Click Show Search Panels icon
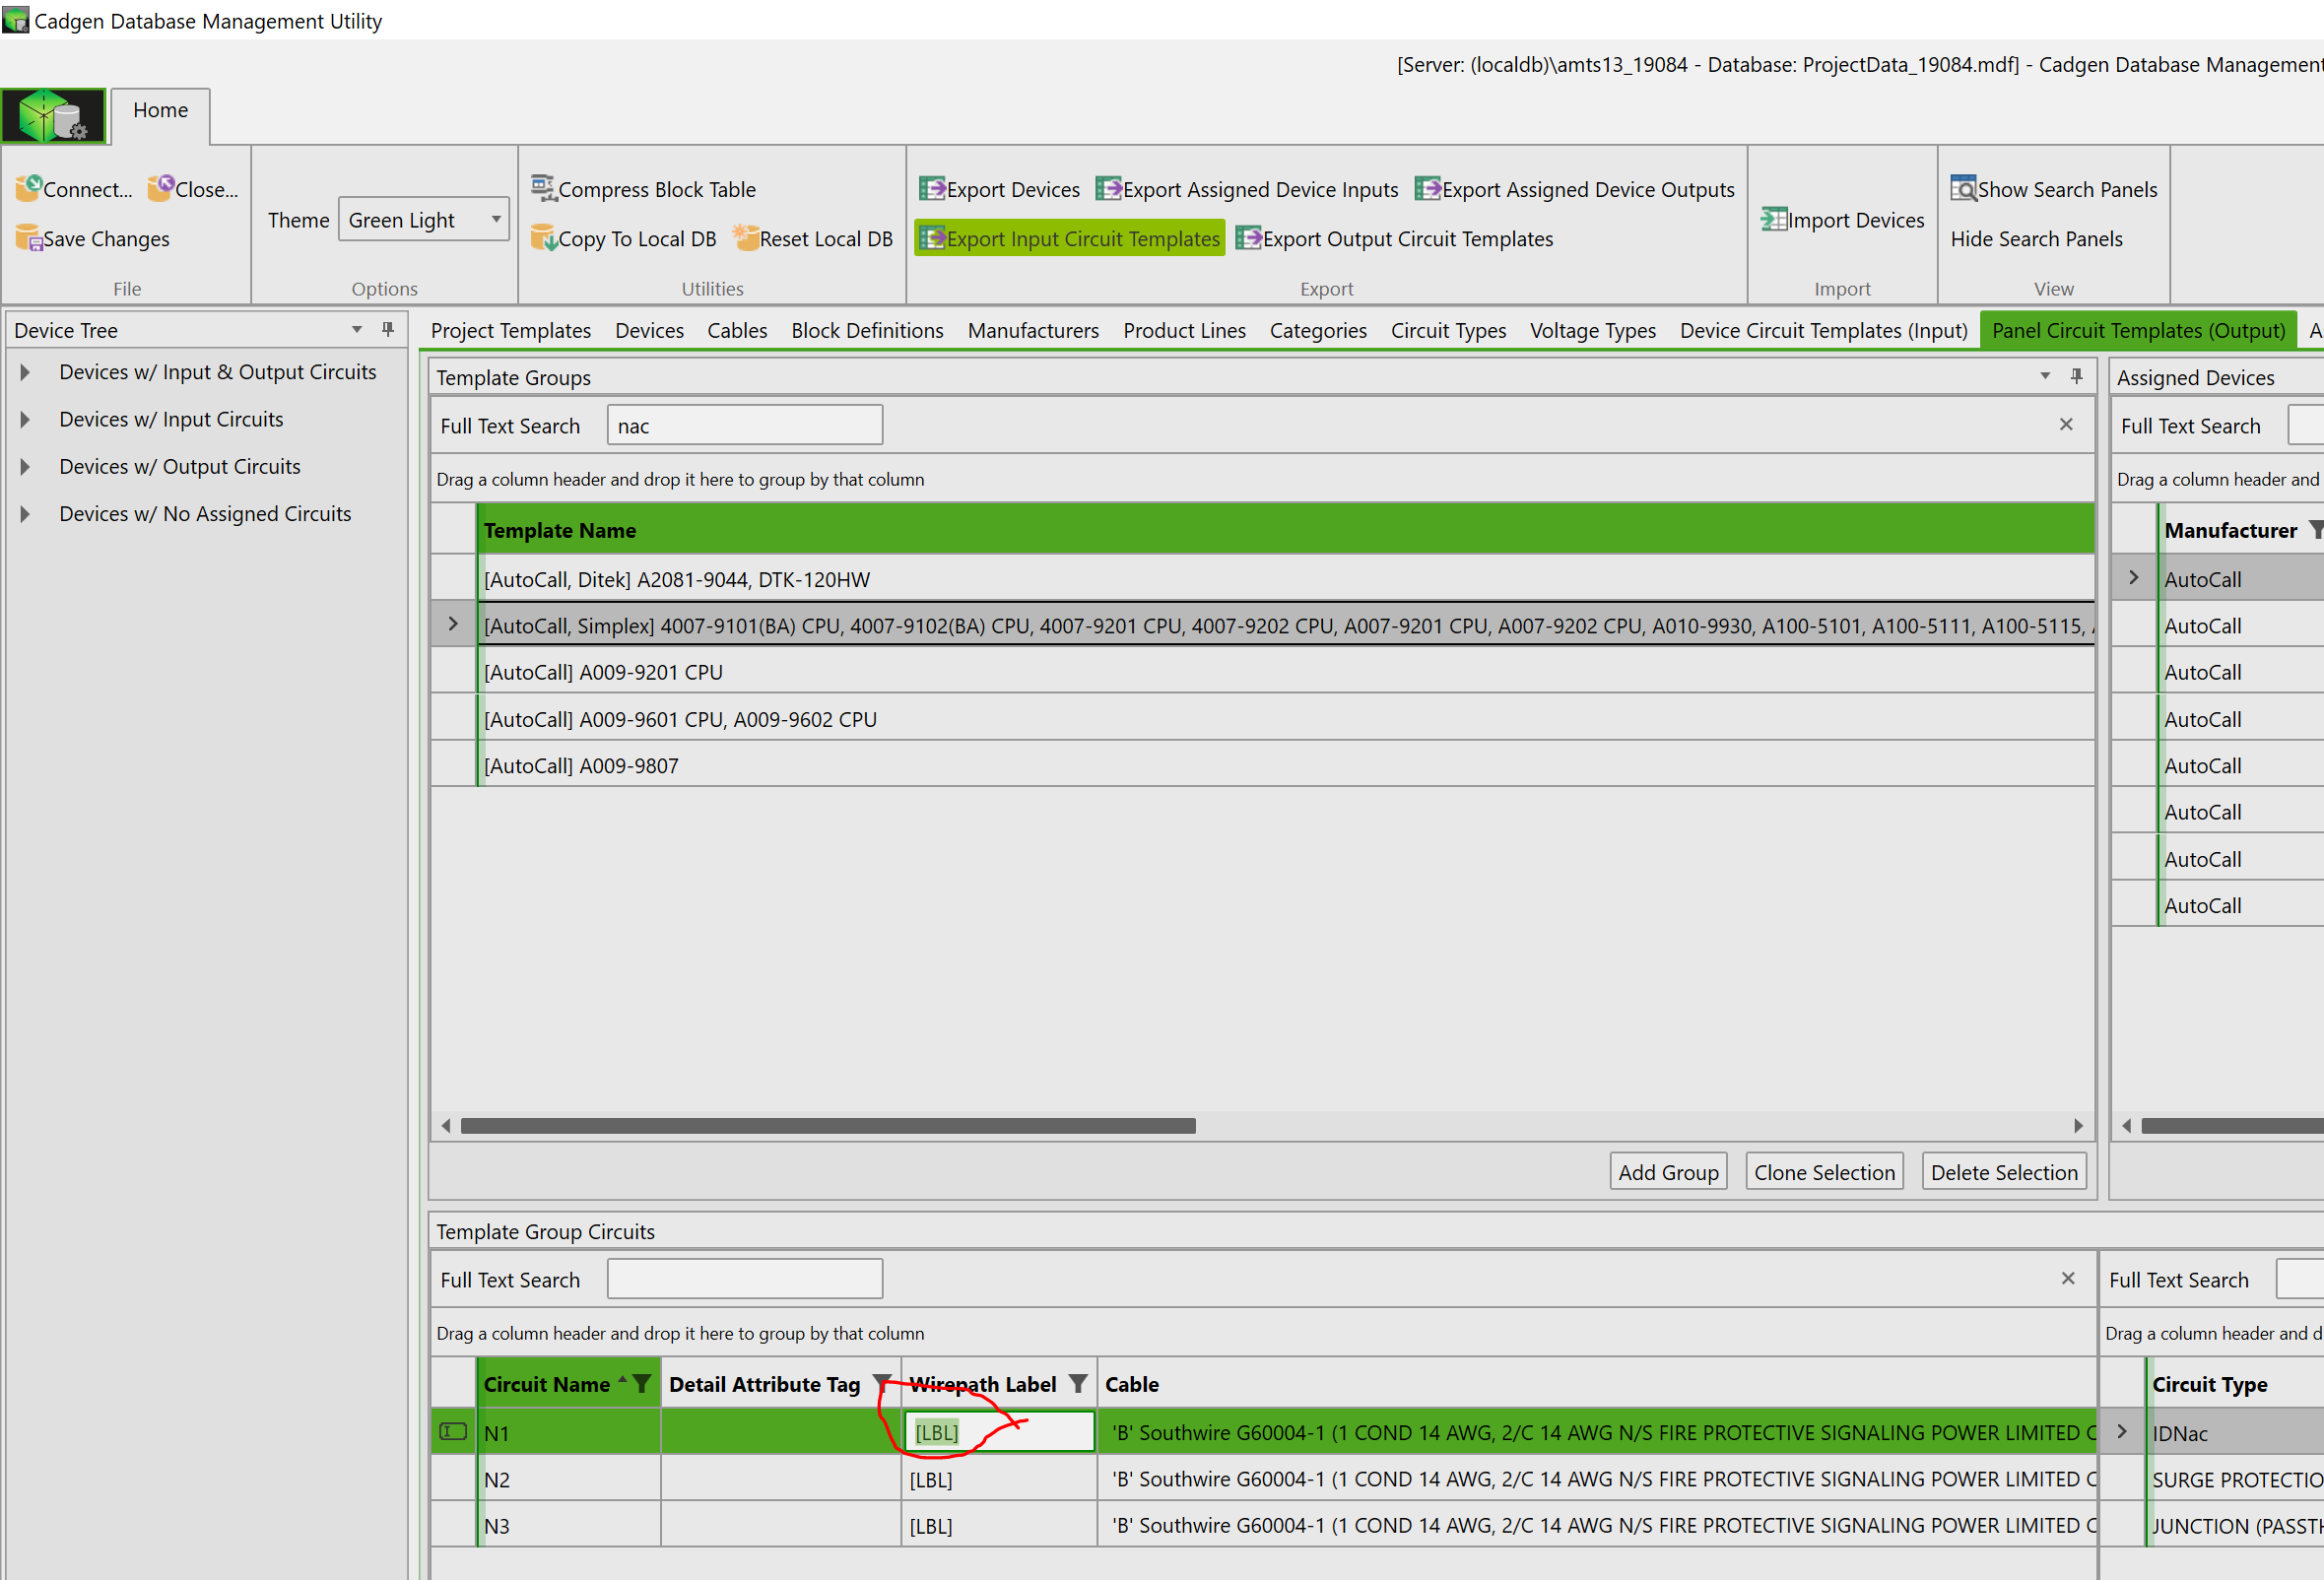Image resolution: width=2324 pixels, height=1580 pixels. pyautogui.click(x=1963, y=188)
